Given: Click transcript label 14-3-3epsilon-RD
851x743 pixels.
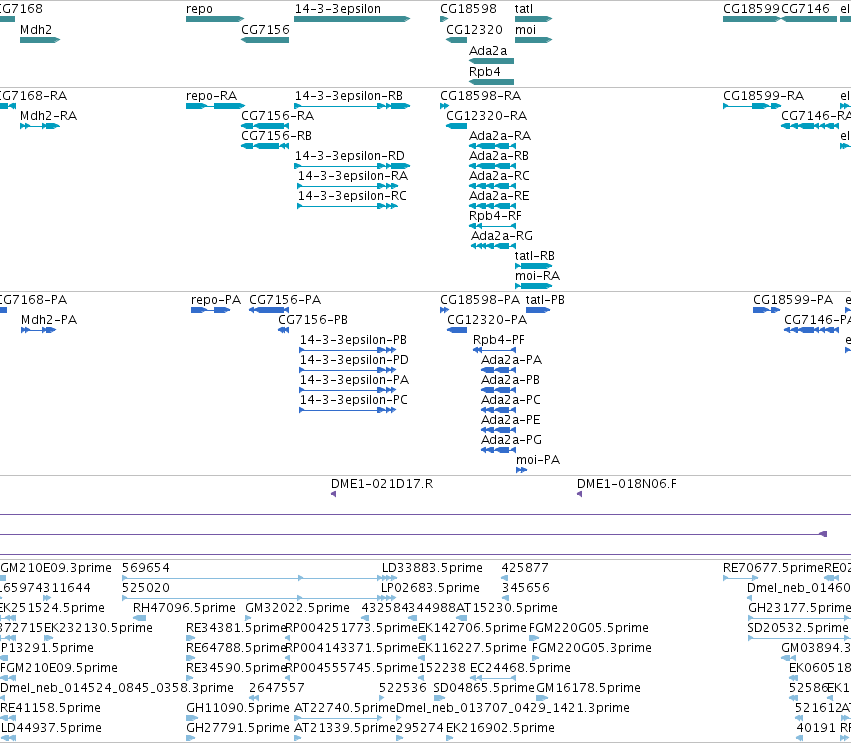Looking at the screenshot, I should point(350,156).
